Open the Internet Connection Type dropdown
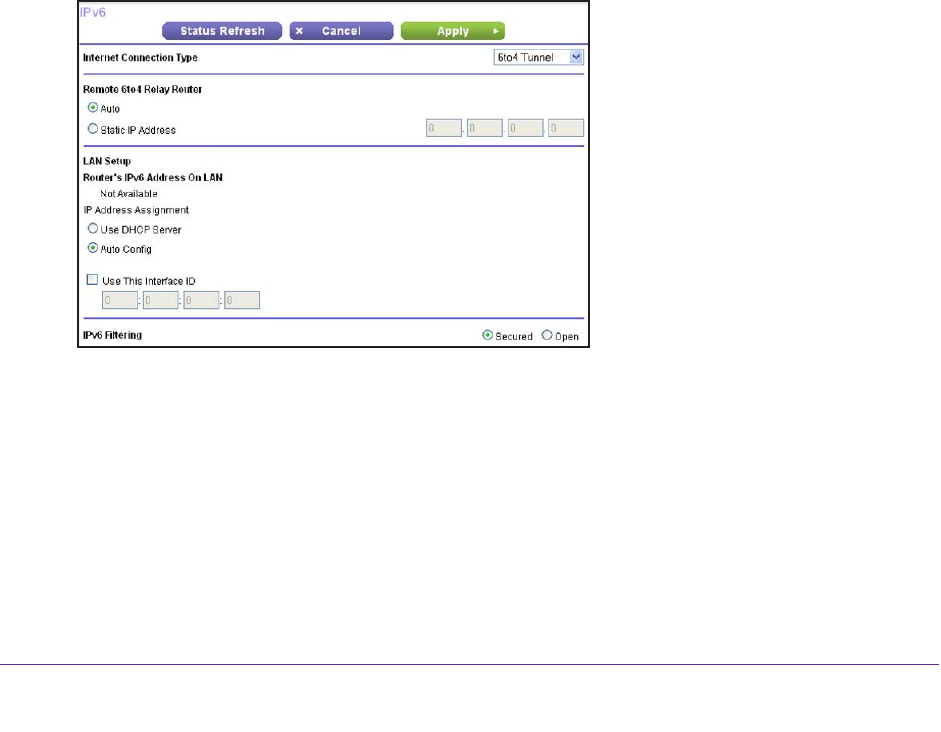941x732 pixels. (x=538, y=58)
